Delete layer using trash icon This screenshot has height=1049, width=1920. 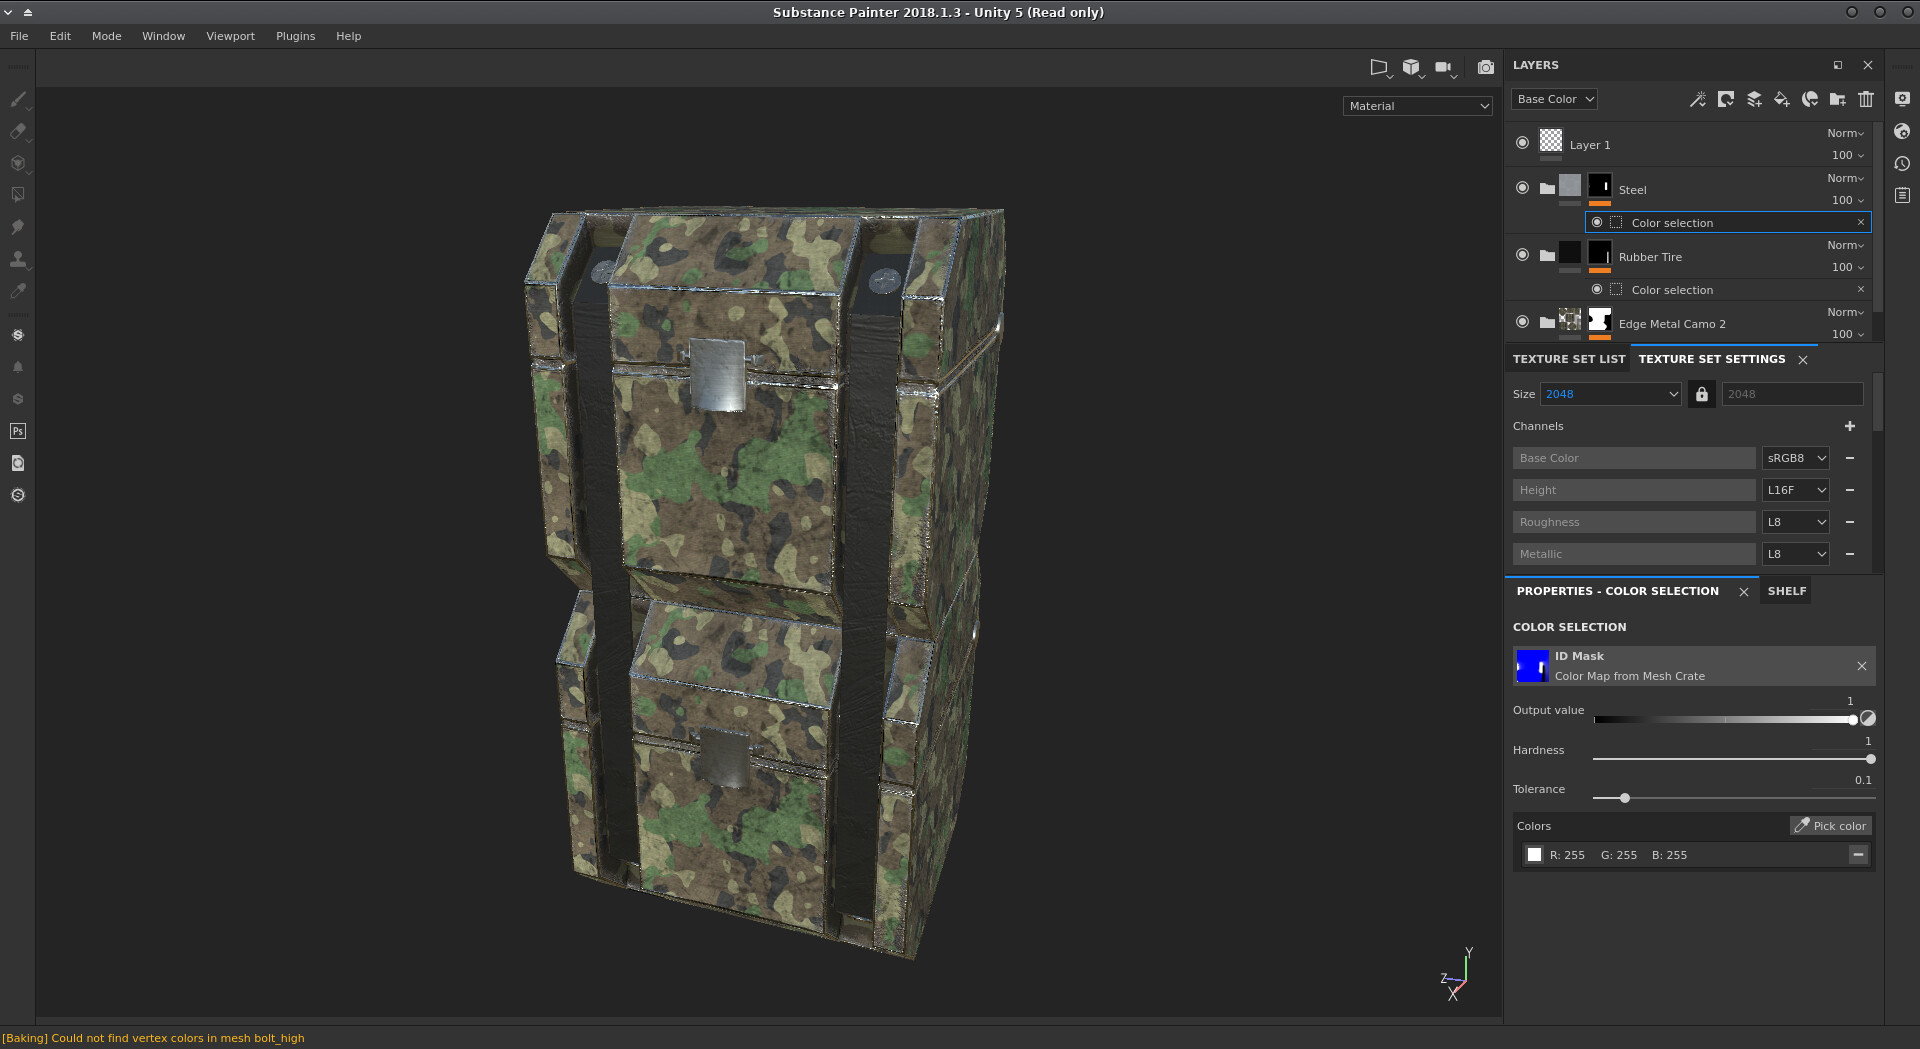(x=1866, y=99)
